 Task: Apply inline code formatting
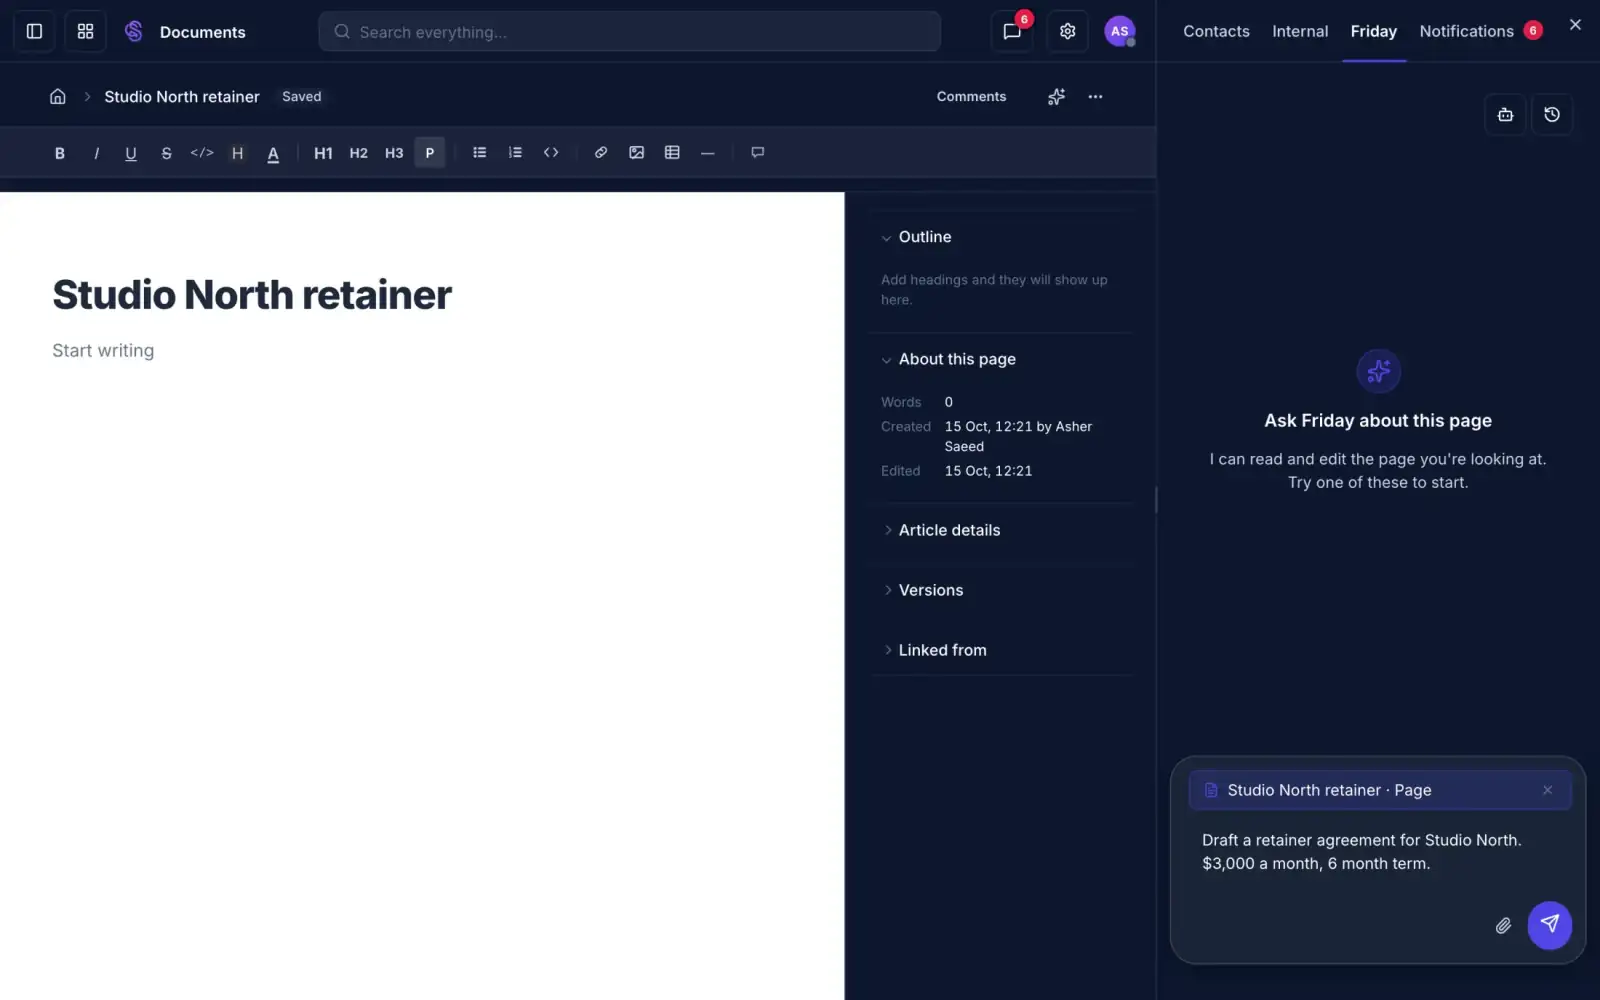click(x=202, y=153)
